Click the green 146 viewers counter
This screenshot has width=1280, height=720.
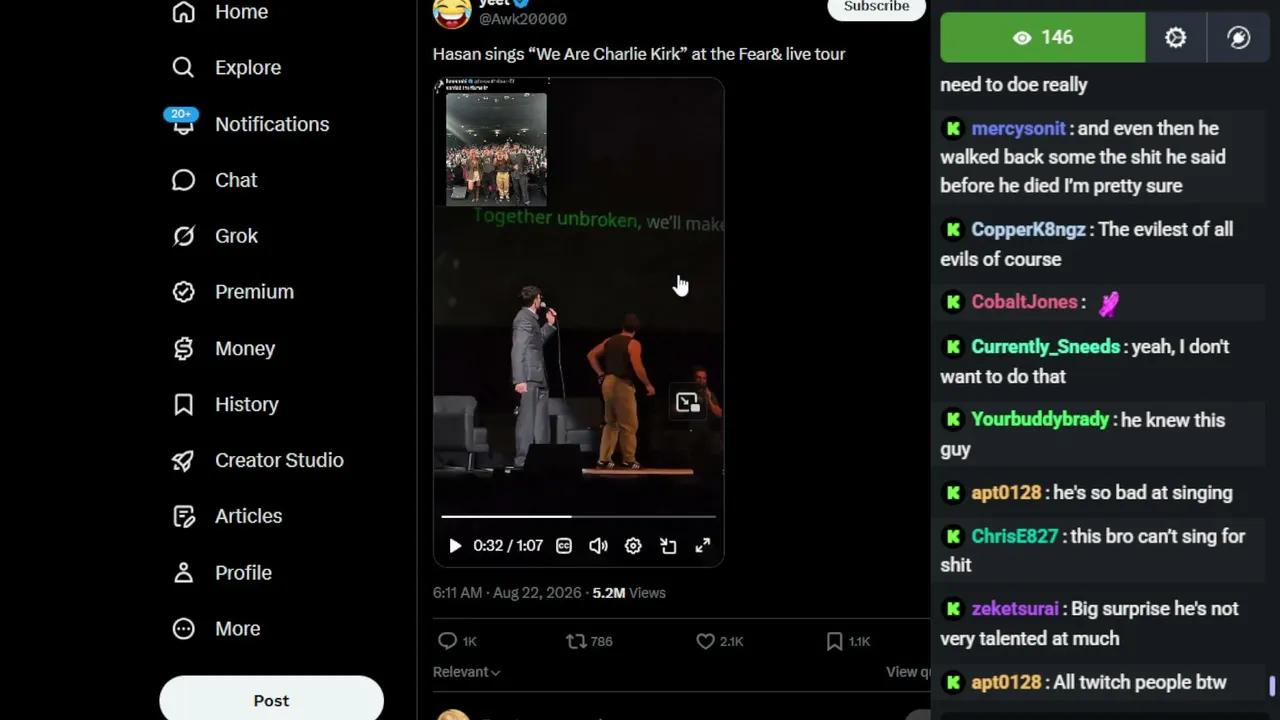coord(1043,38)
